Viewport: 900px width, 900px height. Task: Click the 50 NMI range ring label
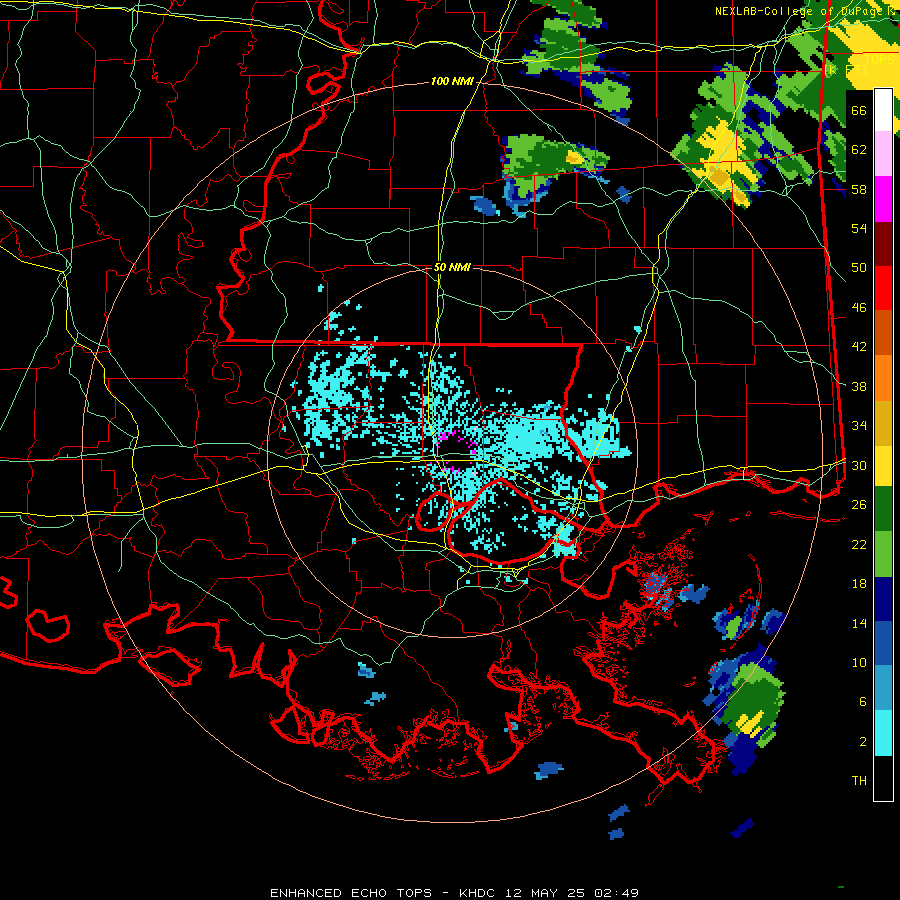(x=452, y=267)
